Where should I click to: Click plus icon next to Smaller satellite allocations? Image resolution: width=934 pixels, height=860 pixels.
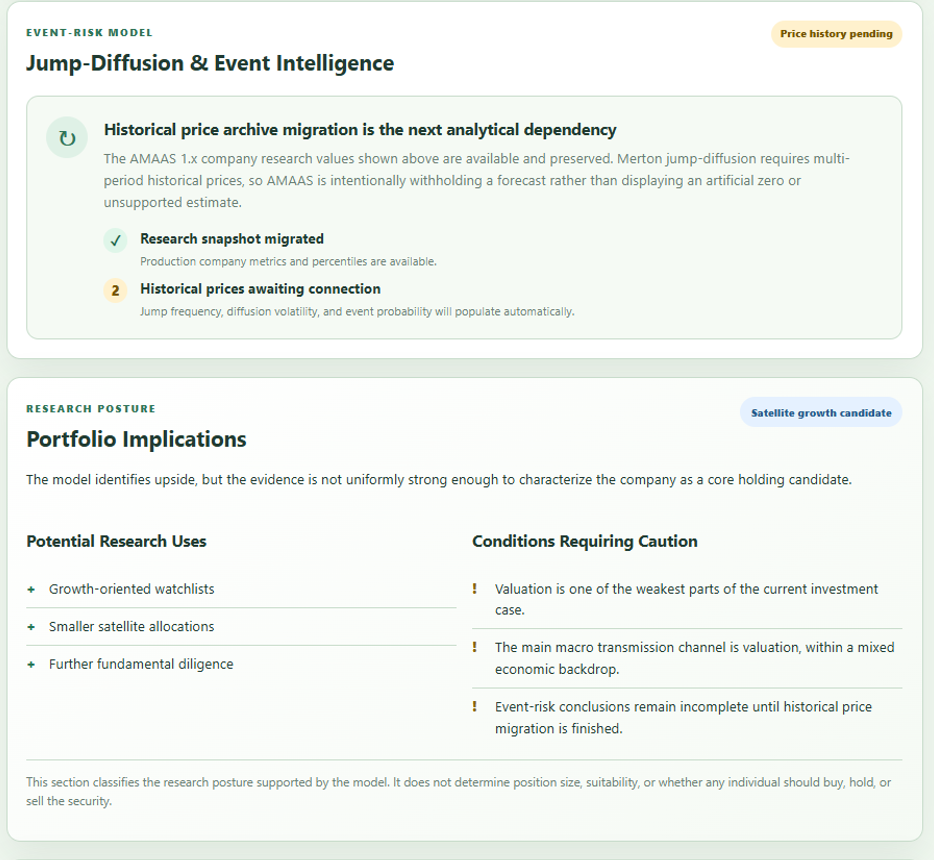point(31,627)
